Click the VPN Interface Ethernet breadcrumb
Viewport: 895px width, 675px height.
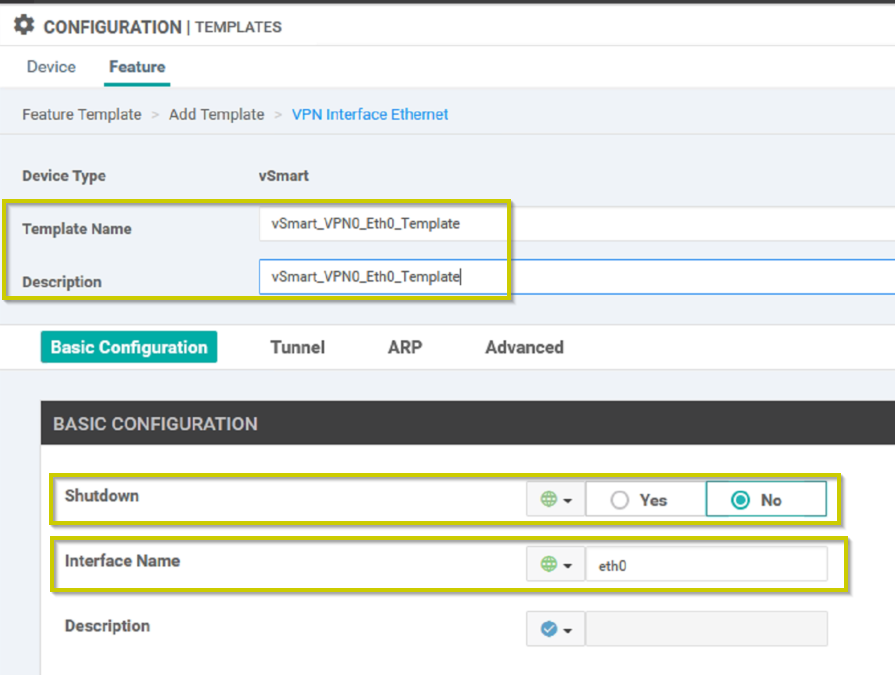point(370,114)
